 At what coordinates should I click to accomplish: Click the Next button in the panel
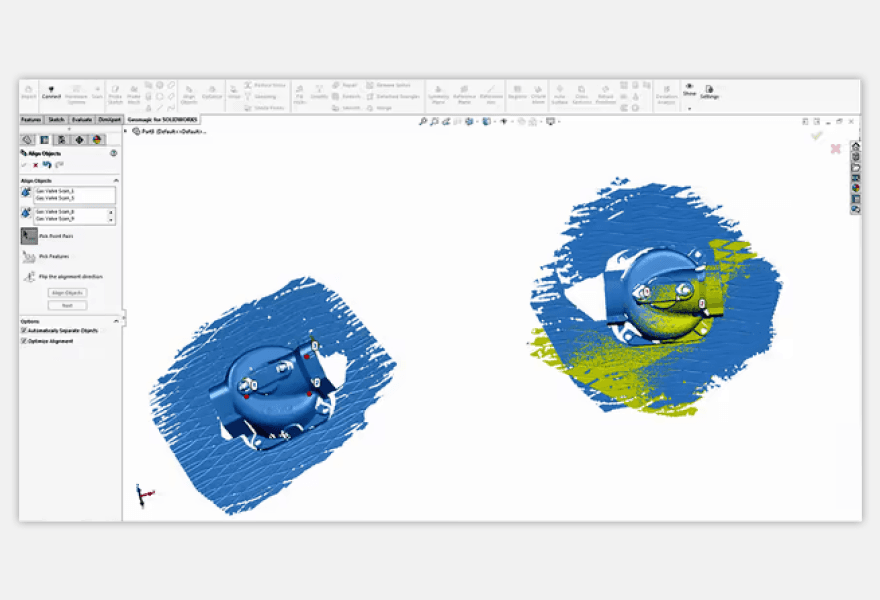66,305
